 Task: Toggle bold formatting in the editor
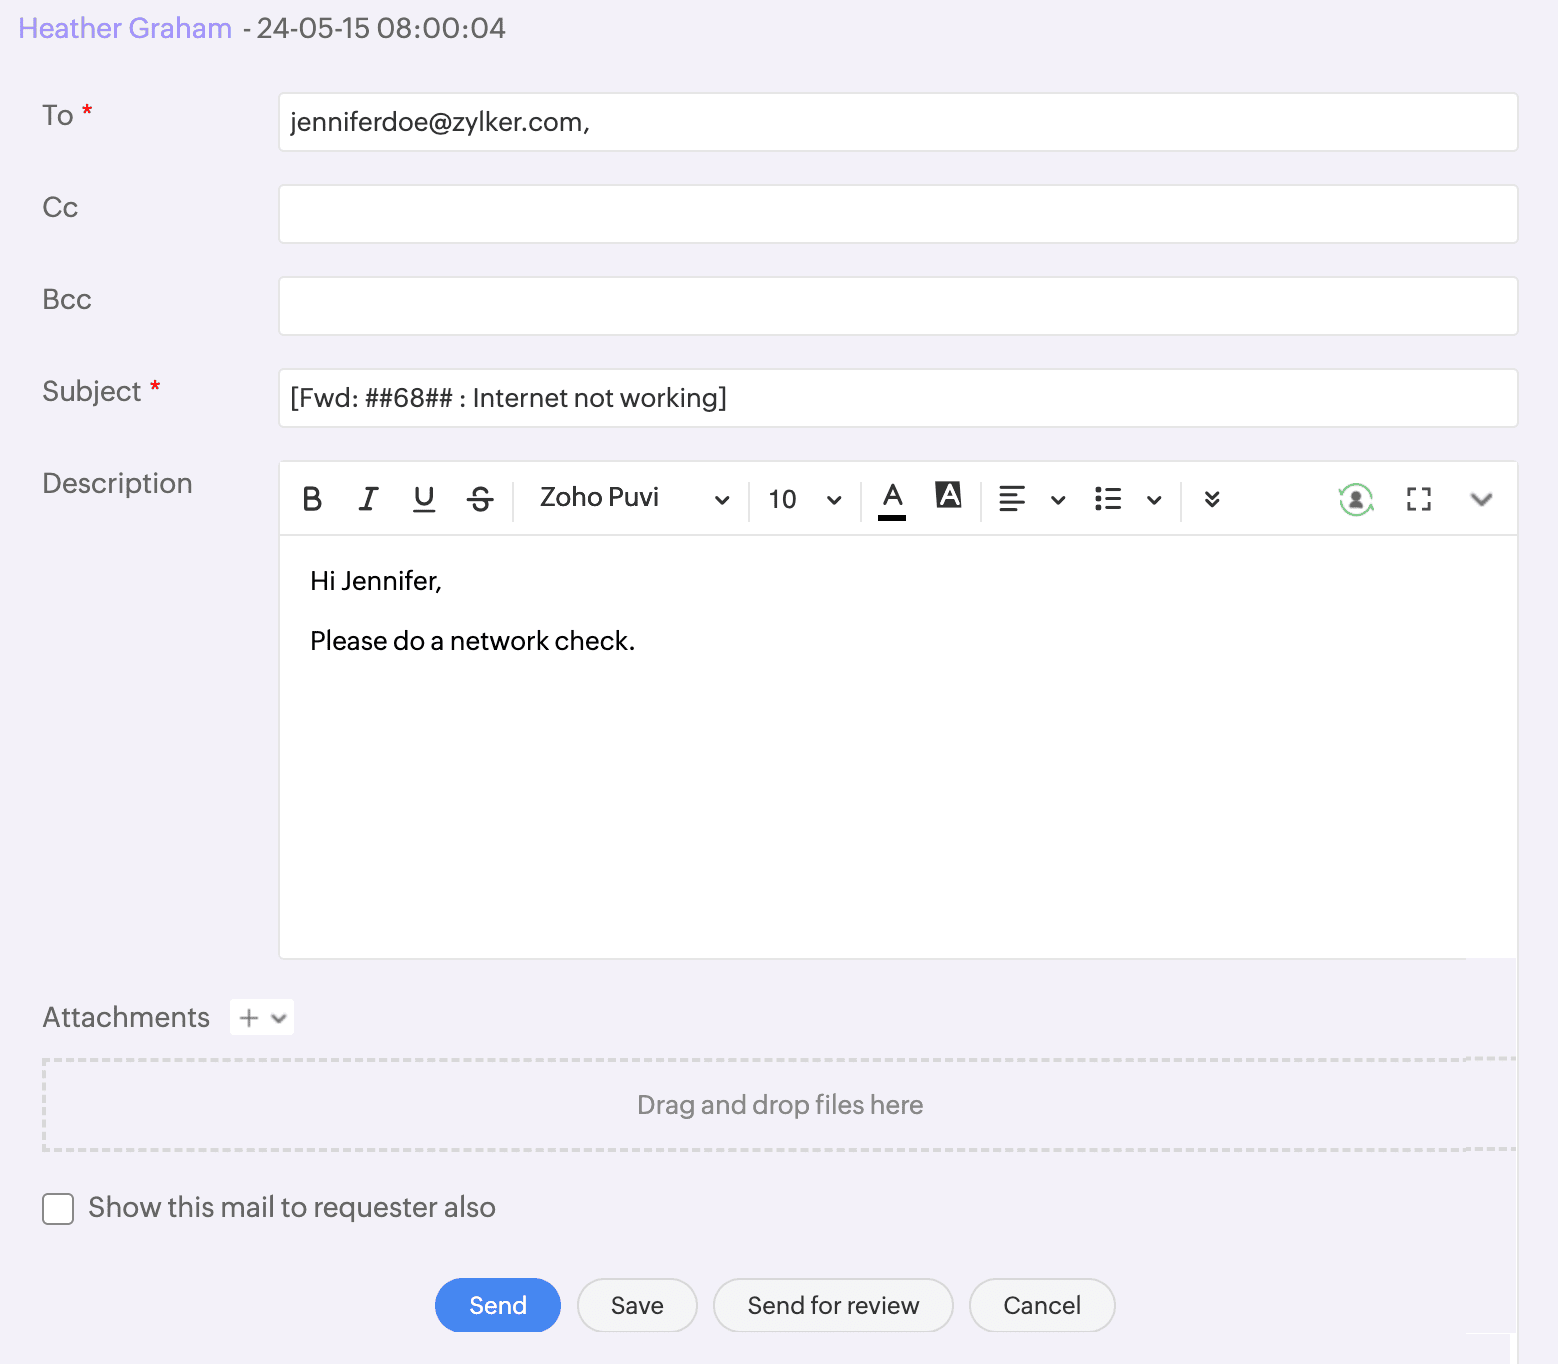click(312, 498)
